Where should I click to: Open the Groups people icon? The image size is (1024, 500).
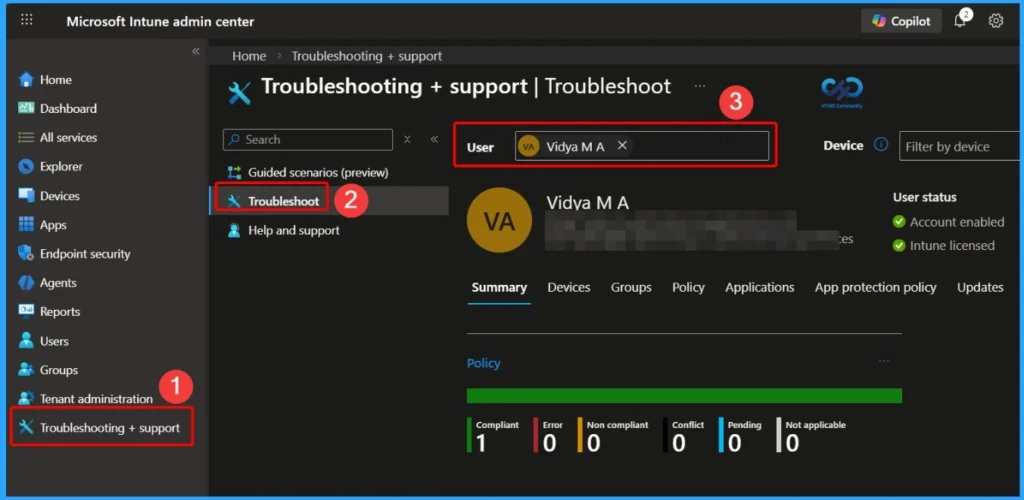point(26,369)
